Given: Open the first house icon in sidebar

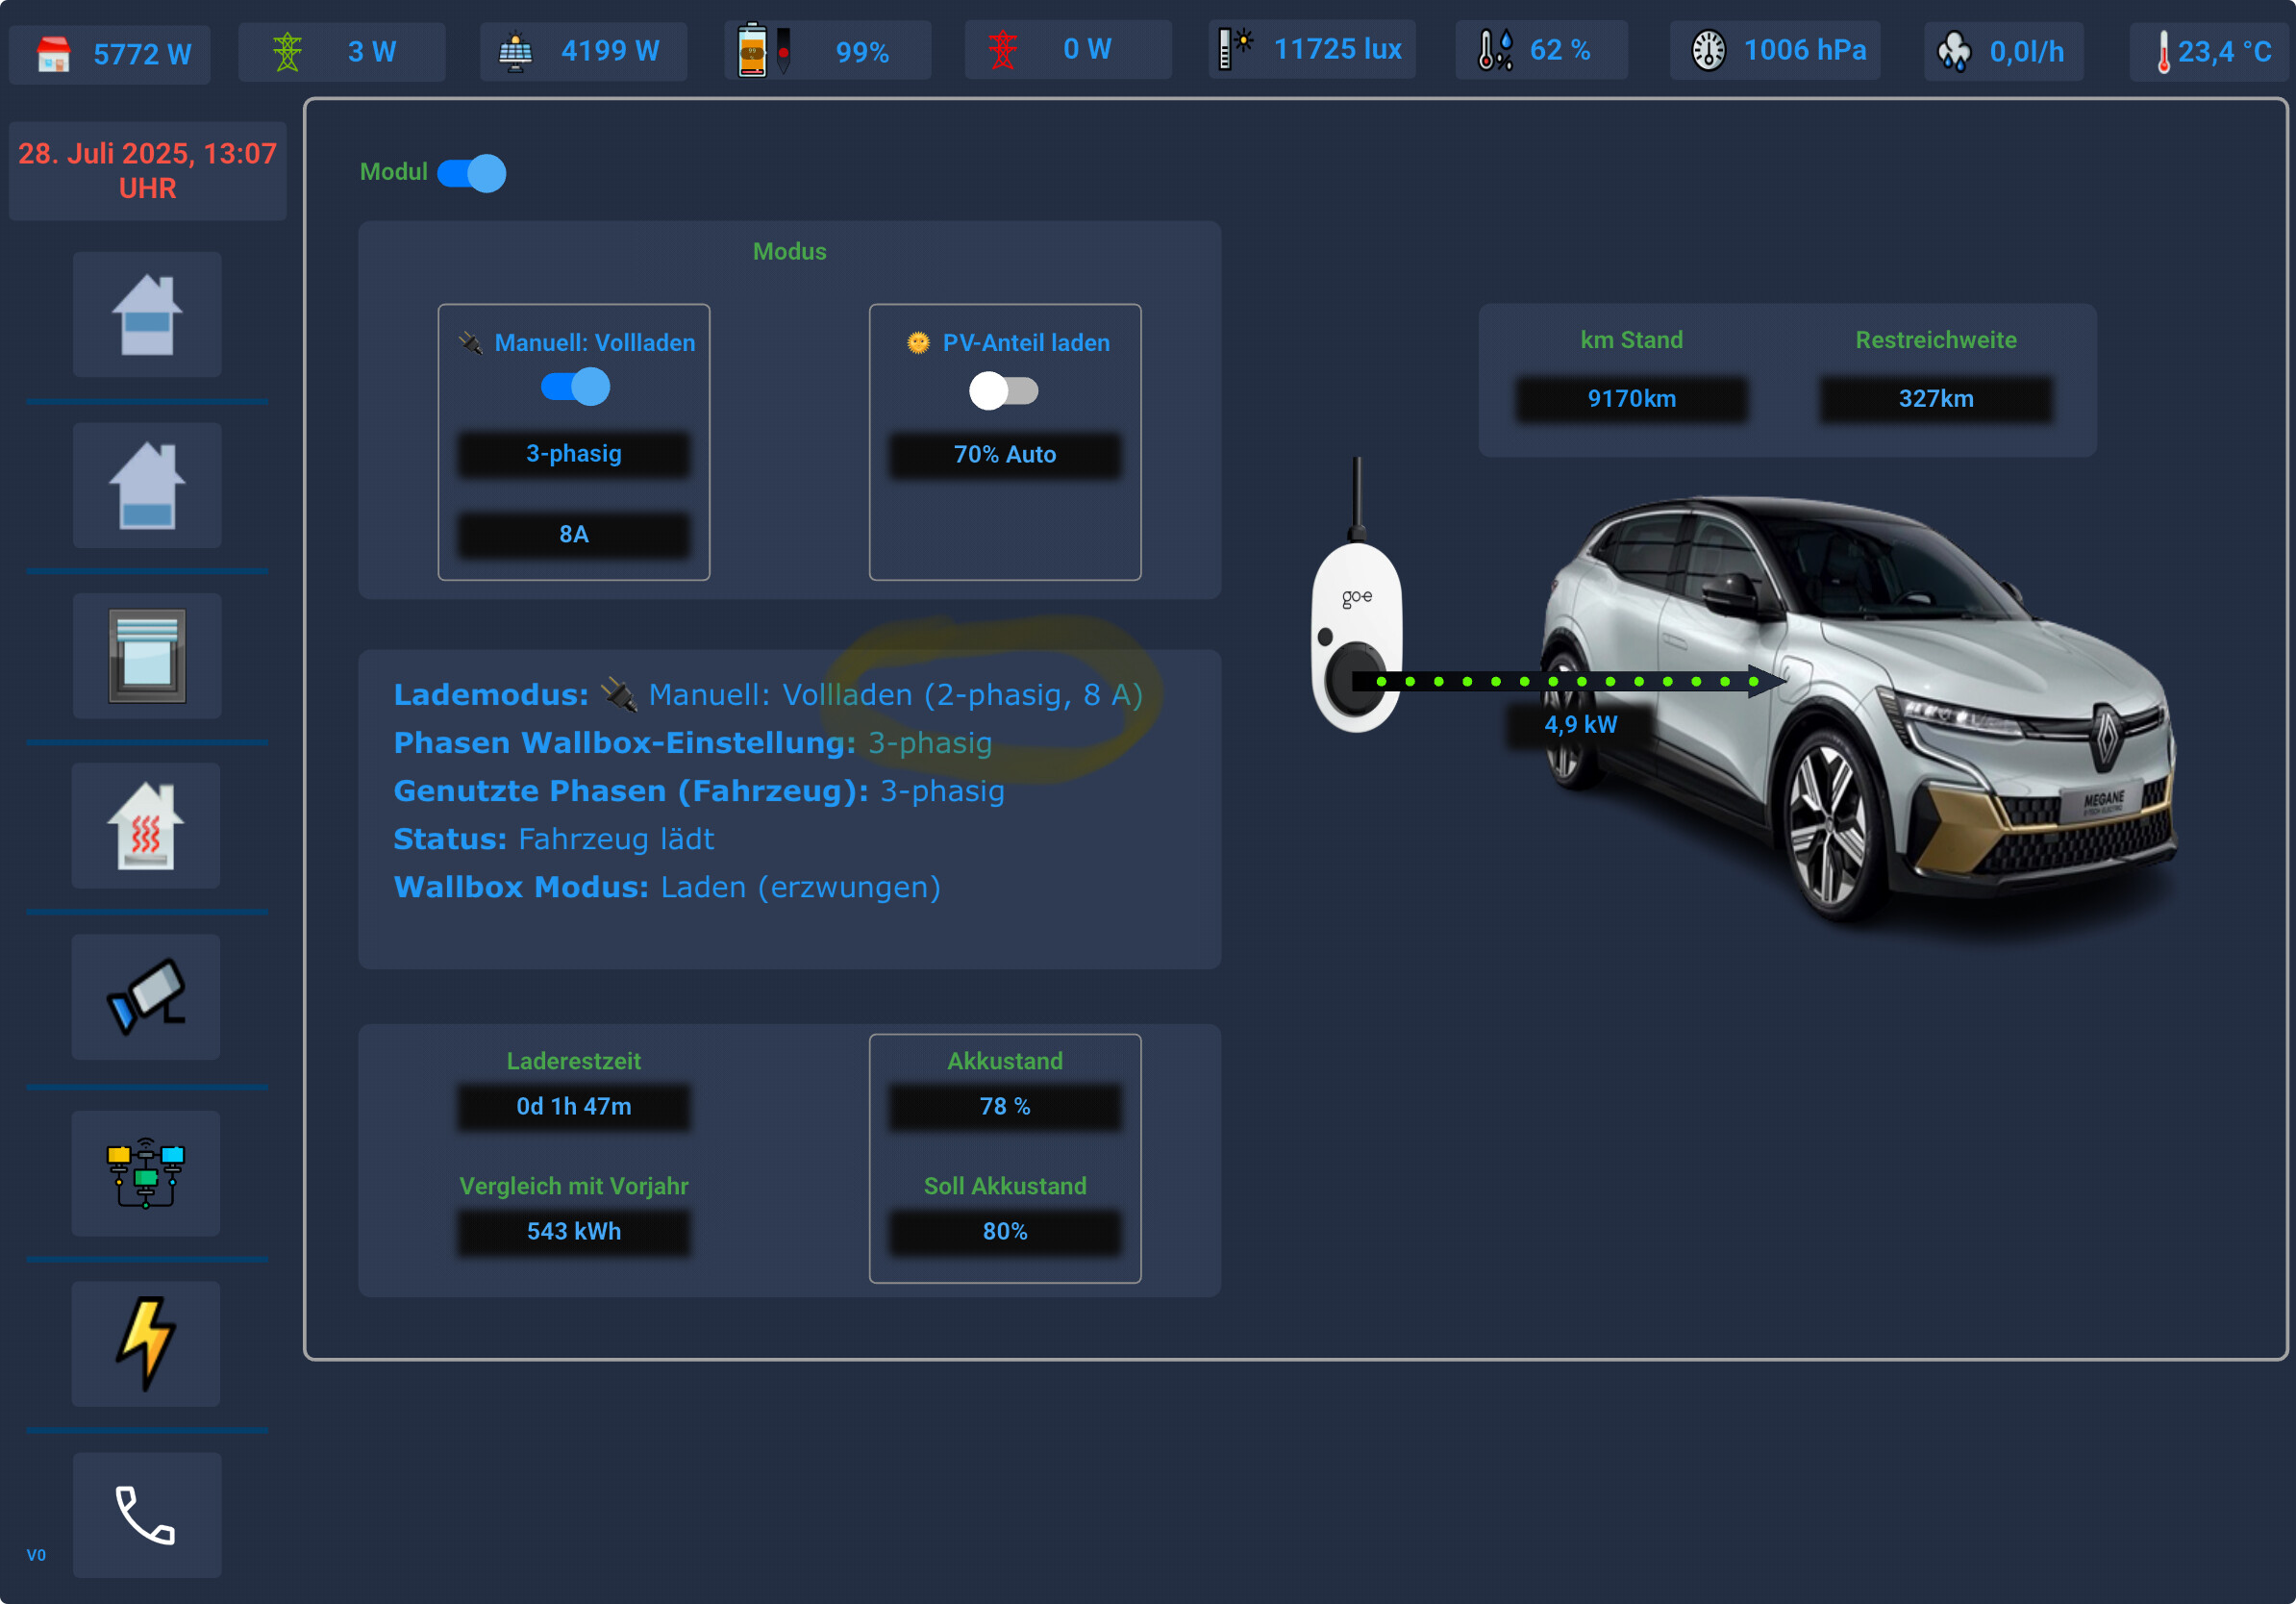Looking at the screenshot, I should pyautogui.click(x=147, y=315).
